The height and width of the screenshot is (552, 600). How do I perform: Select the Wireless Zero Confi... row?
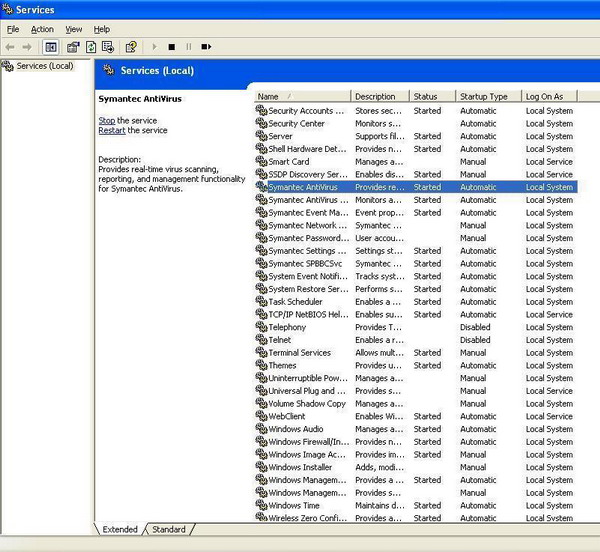(416, 518)
